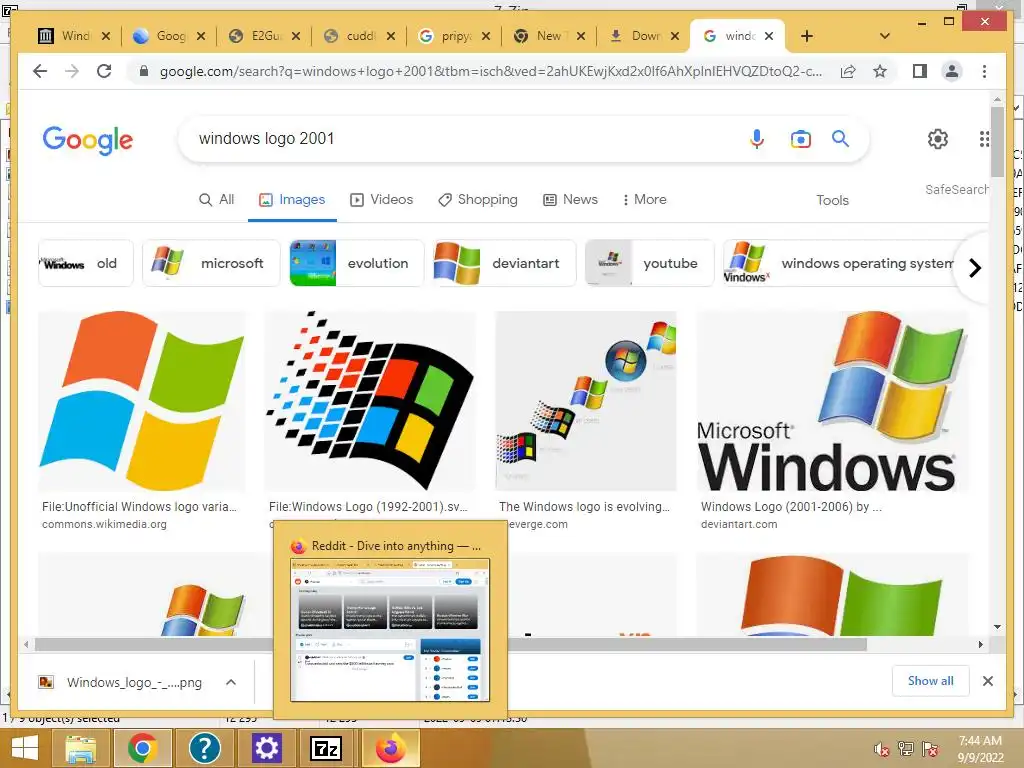Open the Unofficial Windows logo variant image
The height and width of the screenshot is (768, 1024).
point(142,401)
